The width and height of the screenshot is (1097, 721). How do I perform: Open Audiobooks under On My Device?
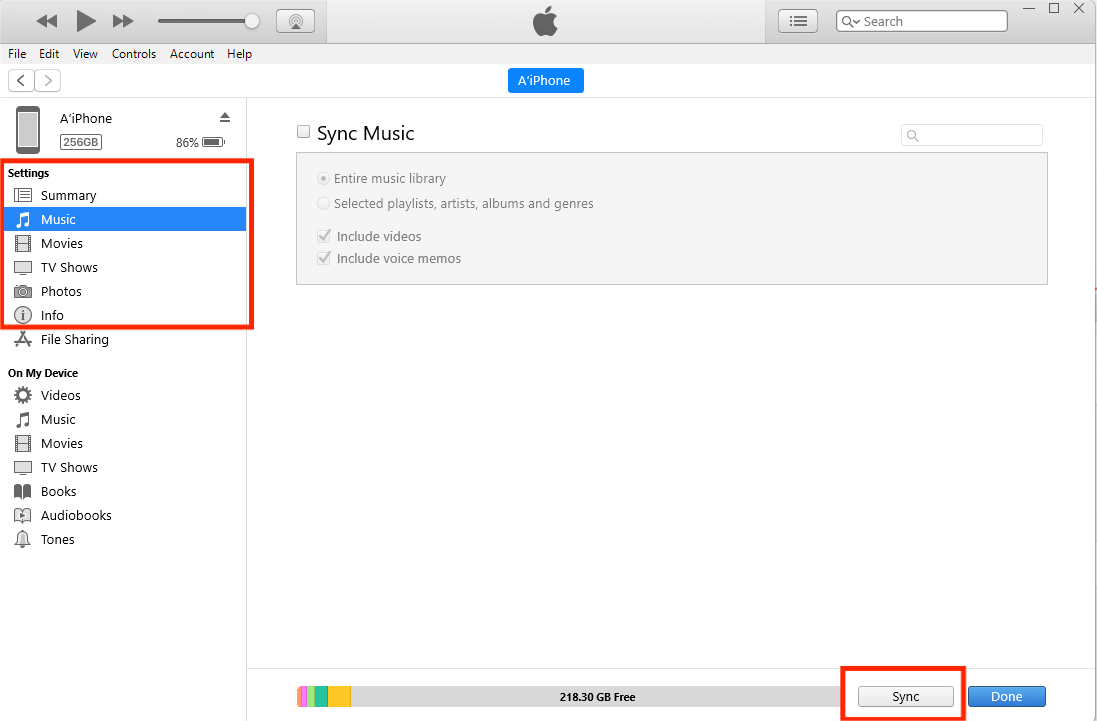(125, 515)
